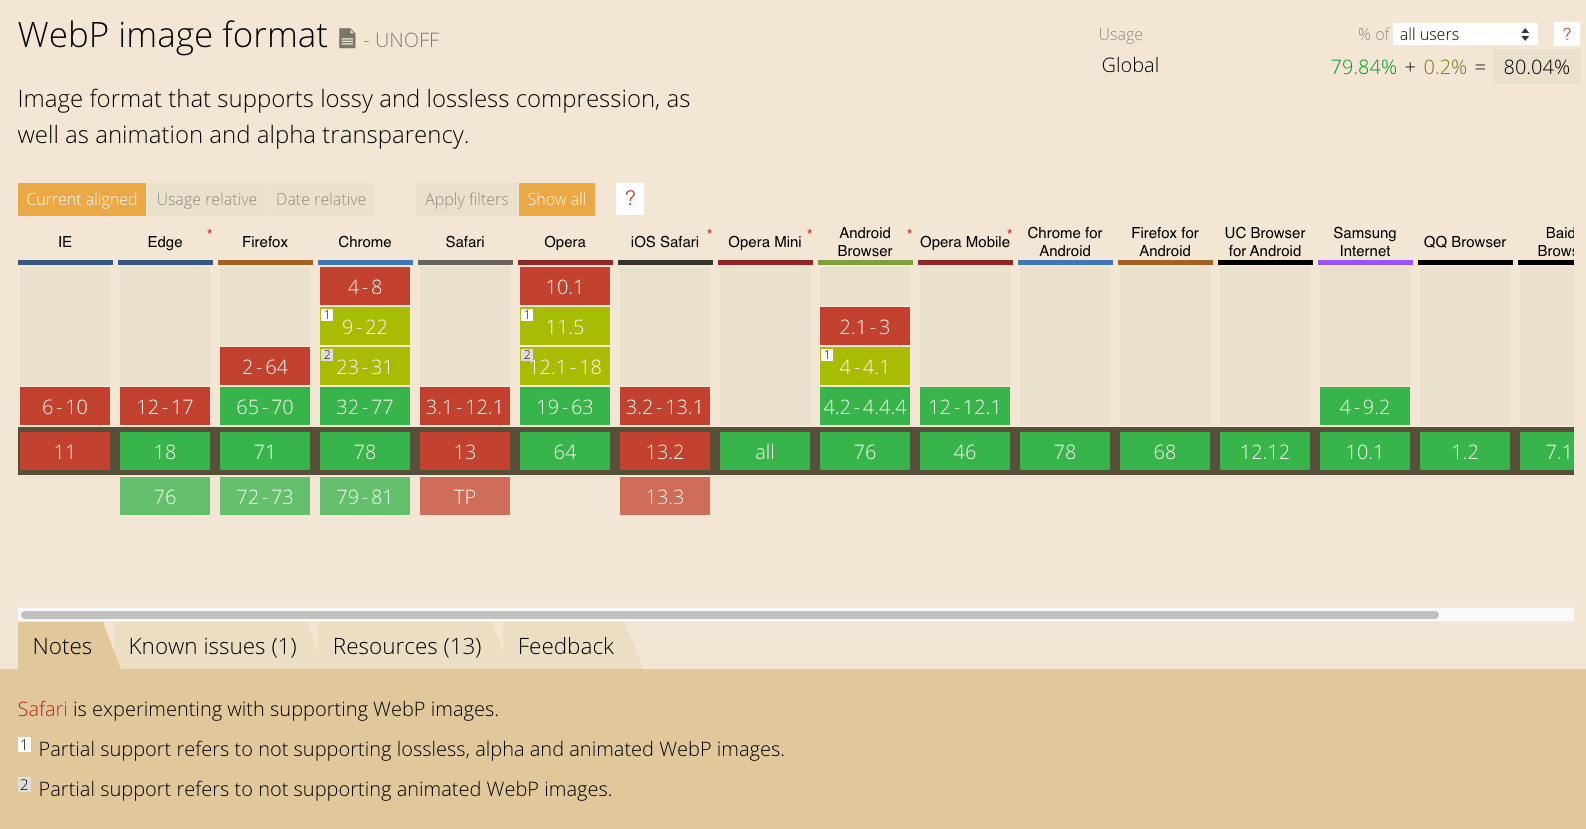Screen dimensions: 1586x829
Task: Click note marker 1 on Android Browser 4-4.1
Action: tap(827, 355)
